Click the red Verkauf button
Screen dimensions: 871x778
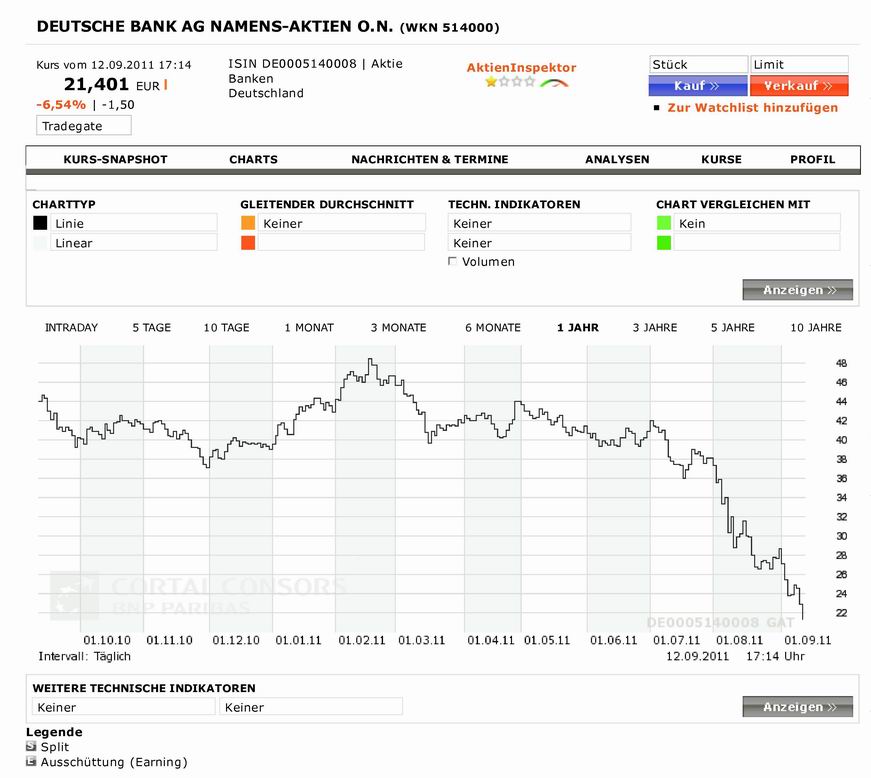click(799, 86)
